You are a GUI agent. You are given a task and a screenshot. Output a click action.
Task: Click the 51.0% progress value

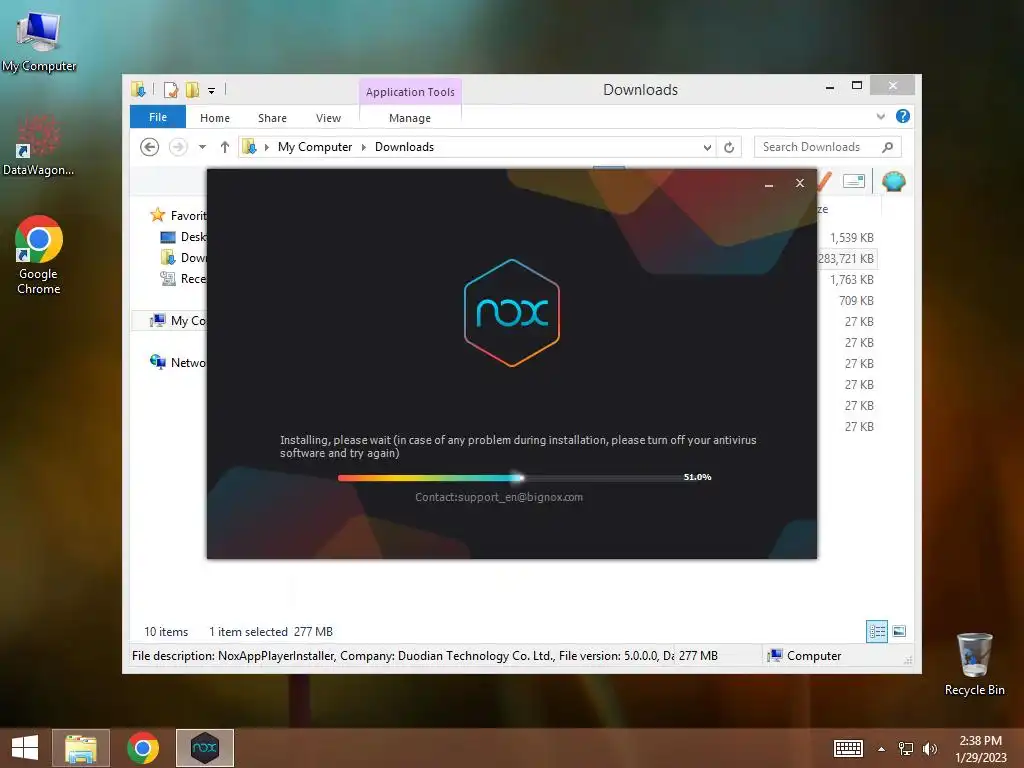point(697,477)
